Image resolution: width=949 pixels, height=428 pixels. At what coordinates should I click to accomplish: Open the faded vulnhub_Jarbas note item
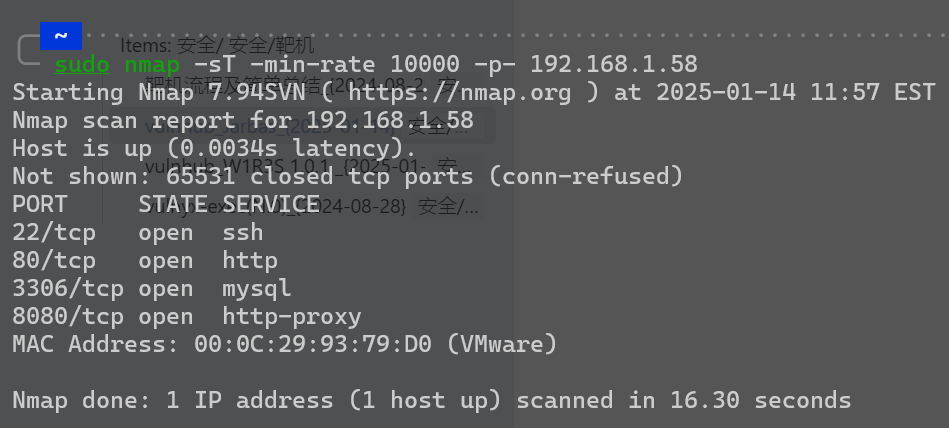click(269, 127)
